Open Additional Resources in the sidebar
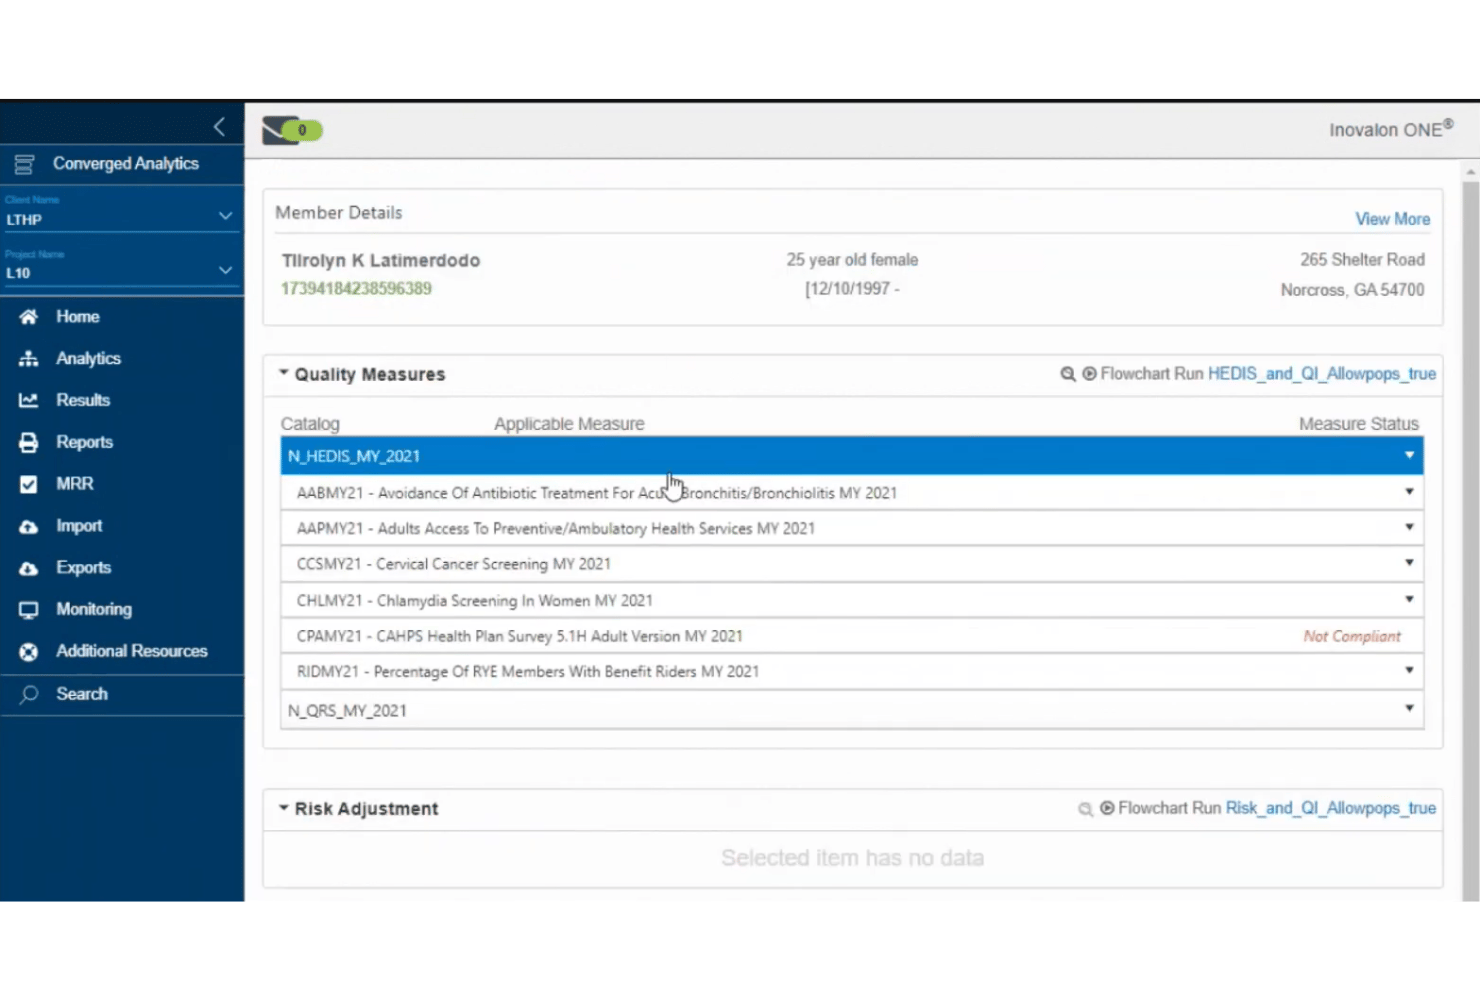Viewport: 1480px width, 987px height. tap(132, 651)
